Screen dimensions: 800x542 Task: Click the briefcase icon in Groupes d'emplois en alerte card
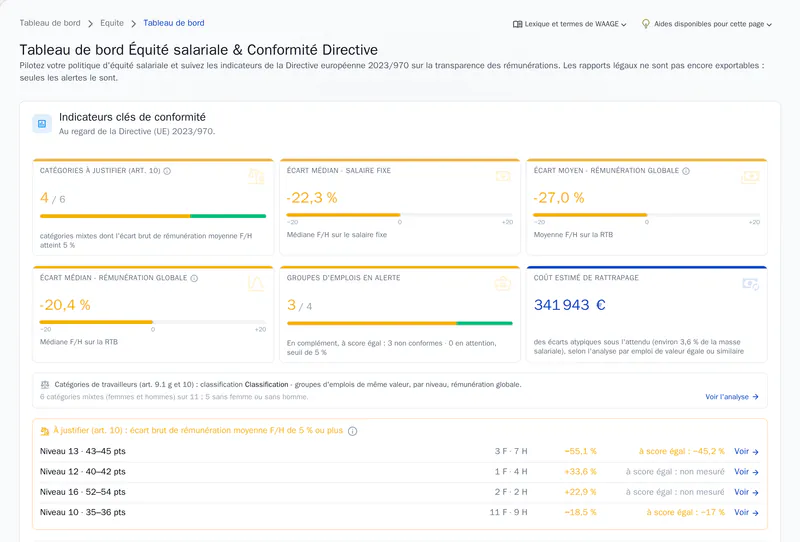[503, 283]
